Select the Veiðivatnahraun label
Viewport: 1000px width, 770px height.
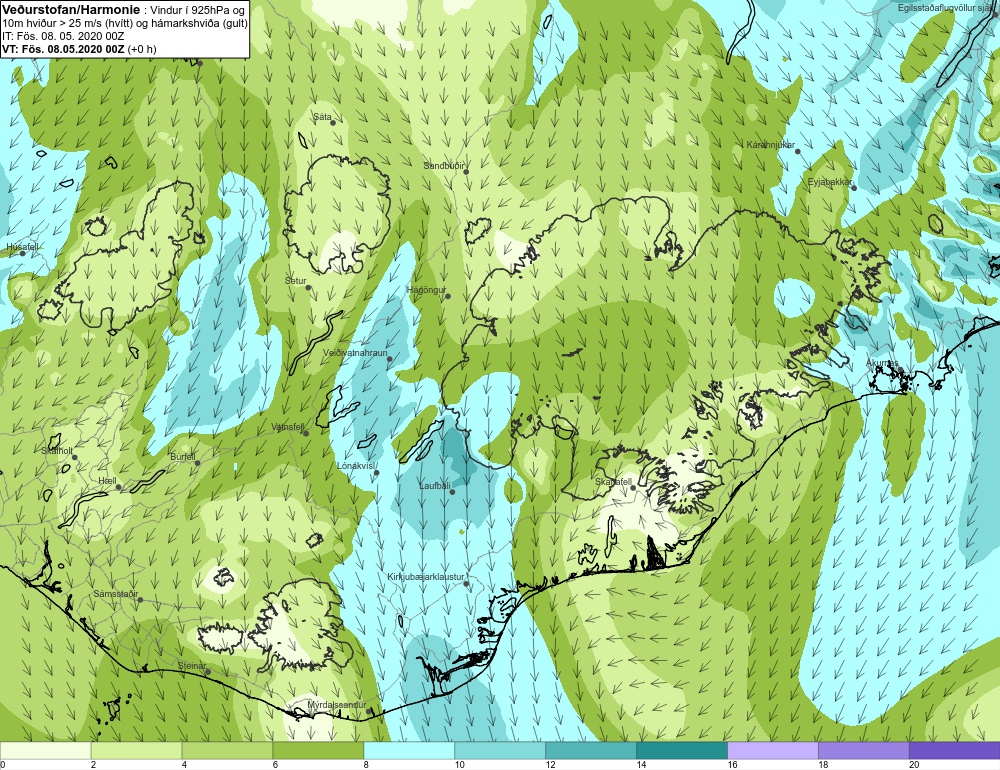point(355,352)
